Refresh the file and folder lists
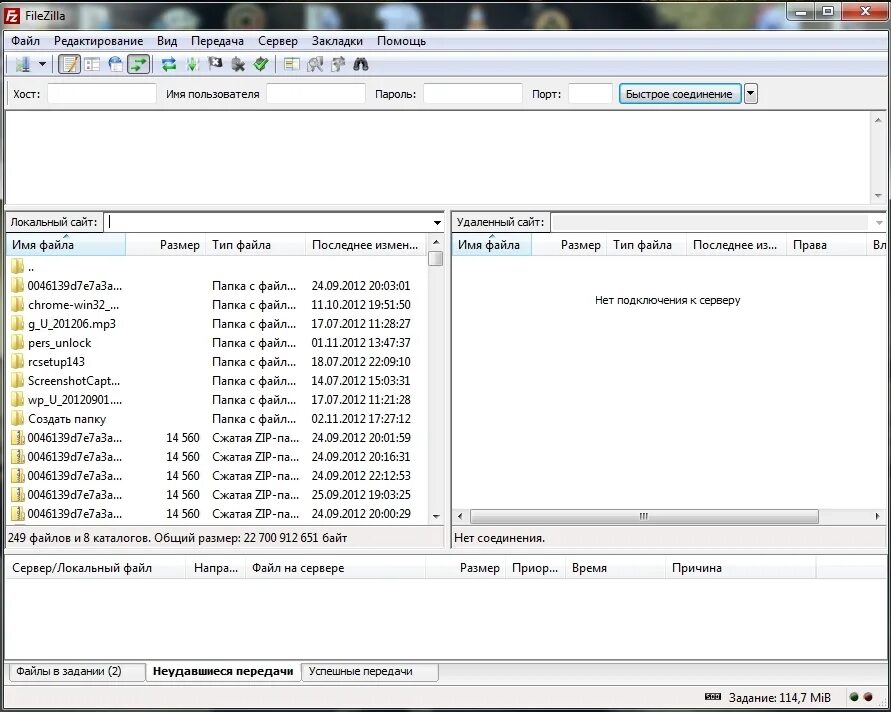The width and height of the screenshot is (891, 712). 169,64
